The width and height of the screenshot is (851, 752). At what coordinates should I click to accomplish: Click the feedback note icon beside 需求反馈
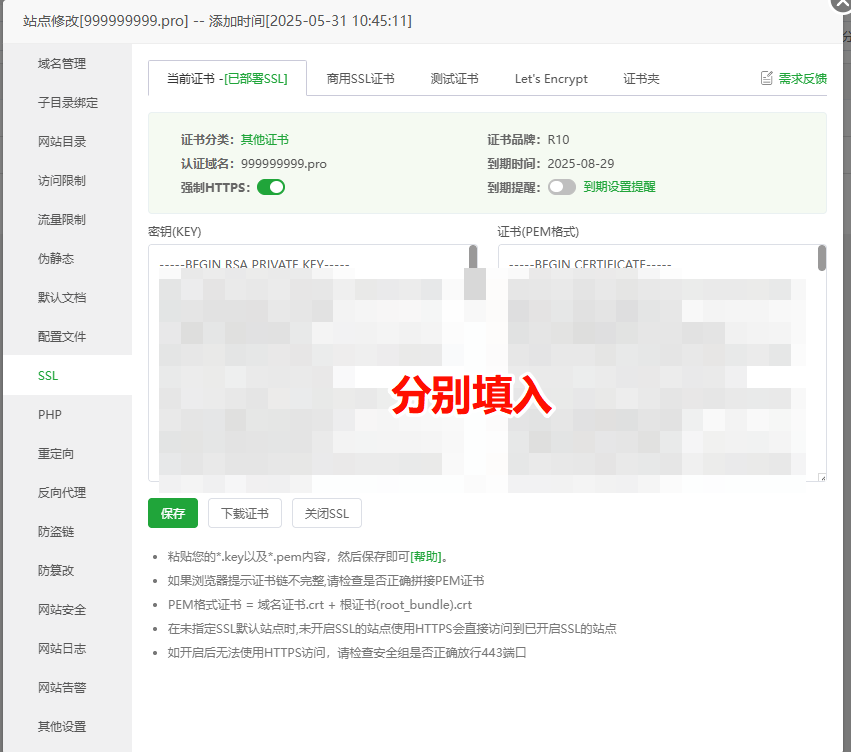point(766,78)
